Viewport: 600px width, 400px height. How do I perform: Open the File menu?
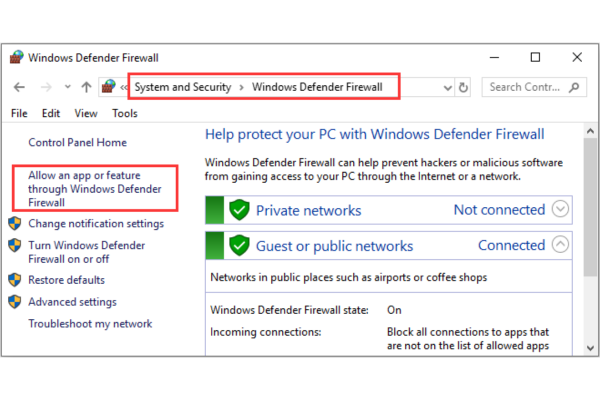tap(19, 114)
